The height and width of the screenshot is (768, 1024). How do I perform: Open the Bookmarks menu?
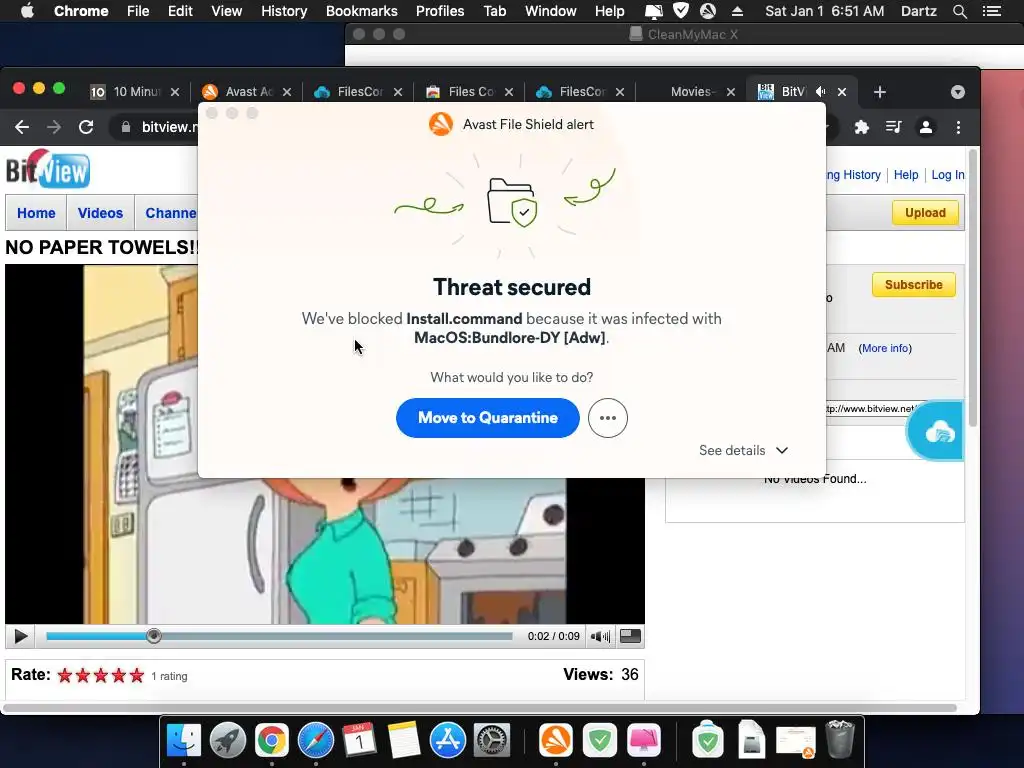[x=362, y=11]
